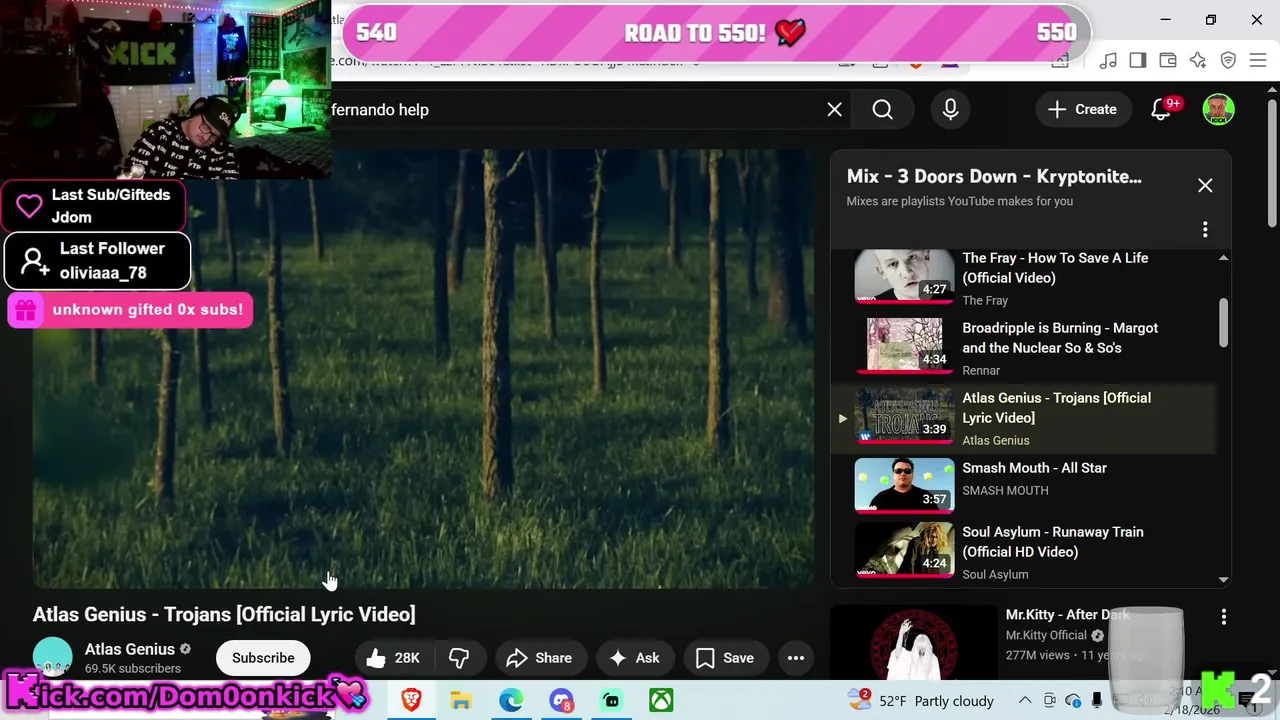Clear the YouTube search text with the X
Image resolution: width=1280 pixels, height=720 pixels.
[834, 110]
